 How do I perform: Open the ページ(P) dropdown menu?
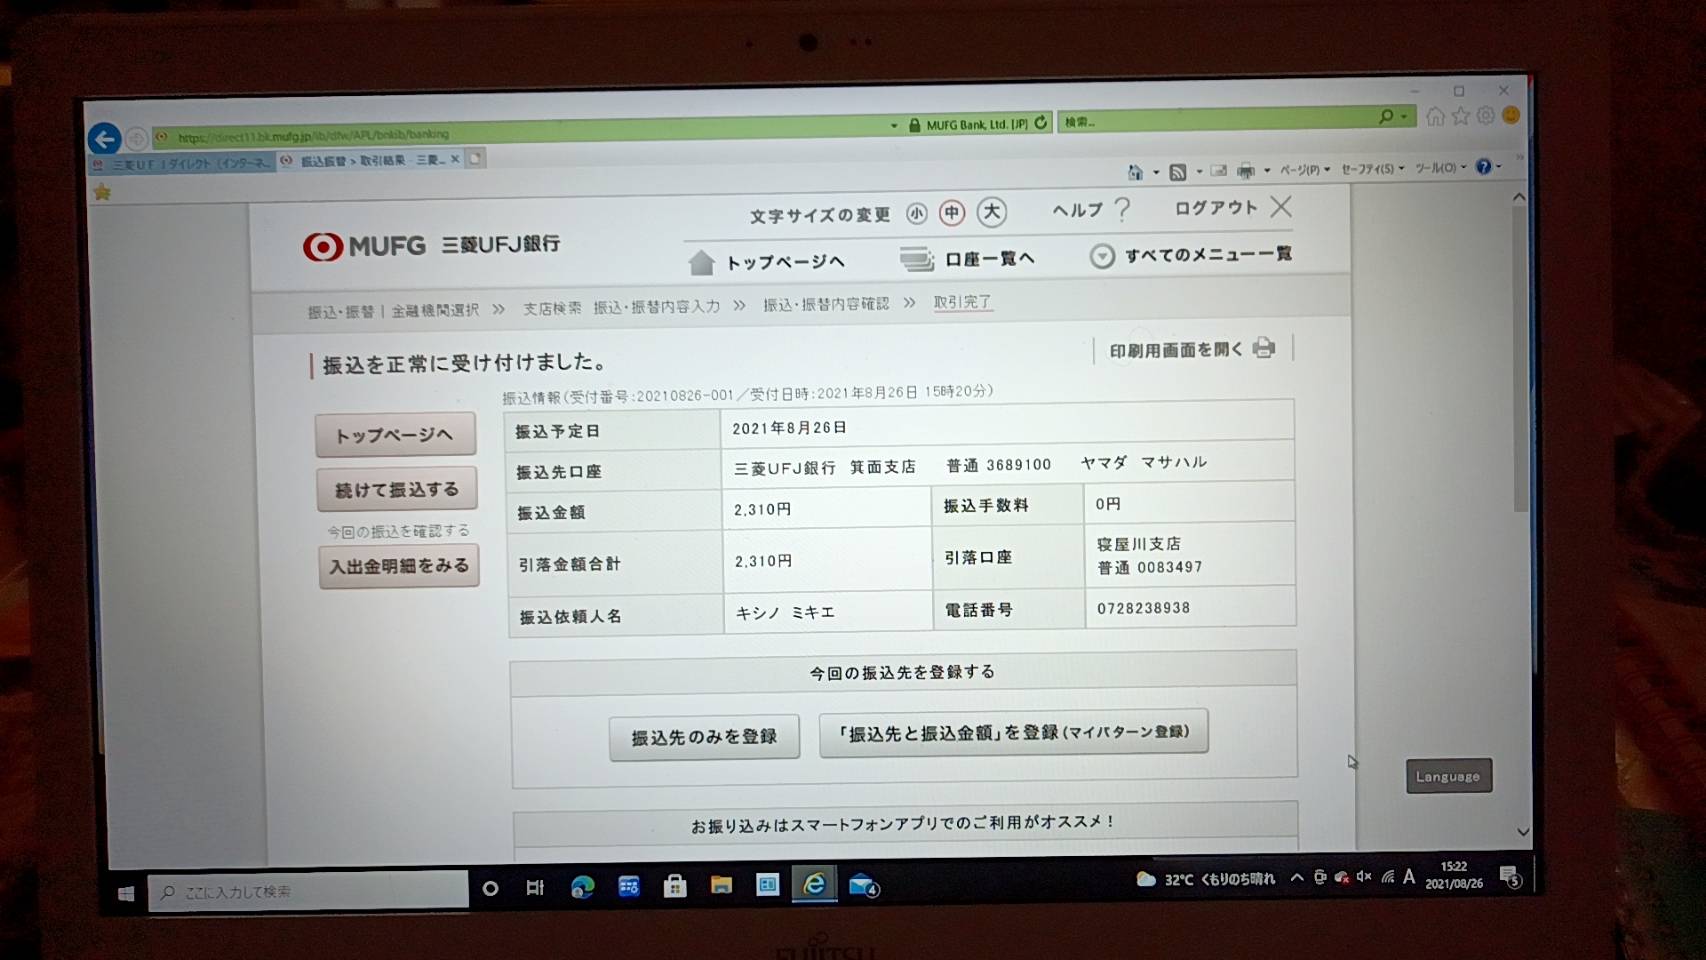point(1305,170)
